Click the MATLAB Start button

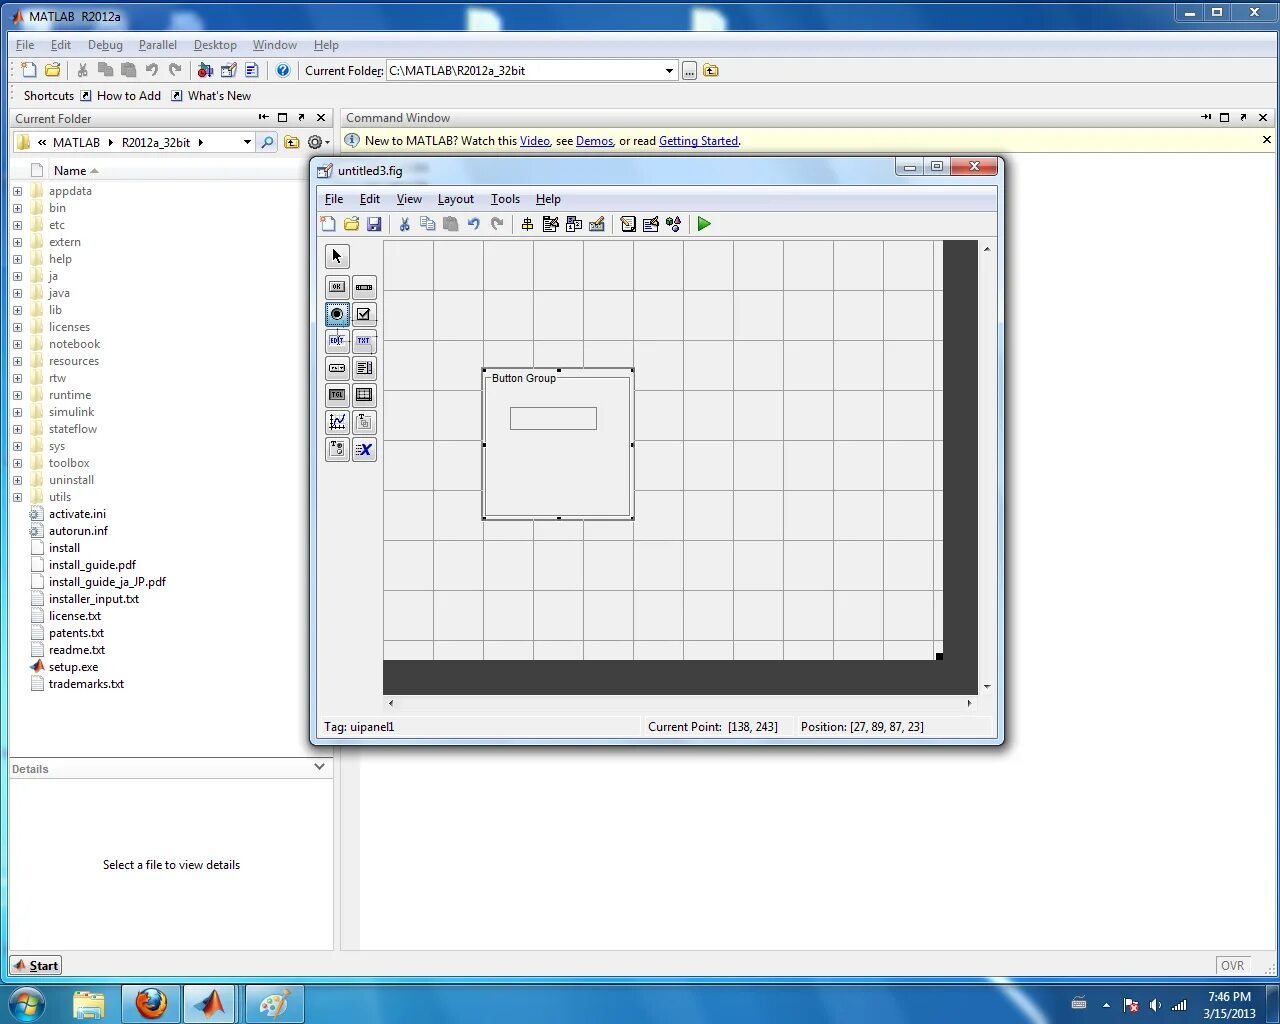[36, 965]
